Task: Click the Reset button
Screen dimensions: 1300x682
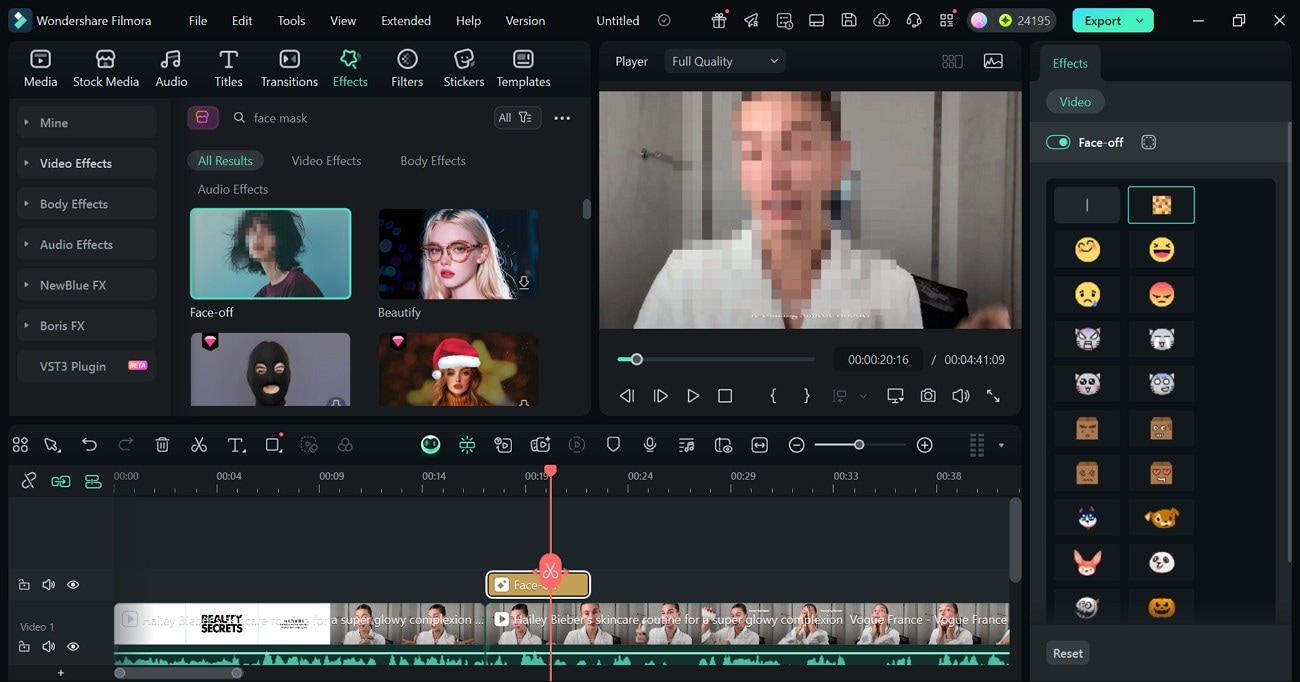Action: pos(1067,653)
